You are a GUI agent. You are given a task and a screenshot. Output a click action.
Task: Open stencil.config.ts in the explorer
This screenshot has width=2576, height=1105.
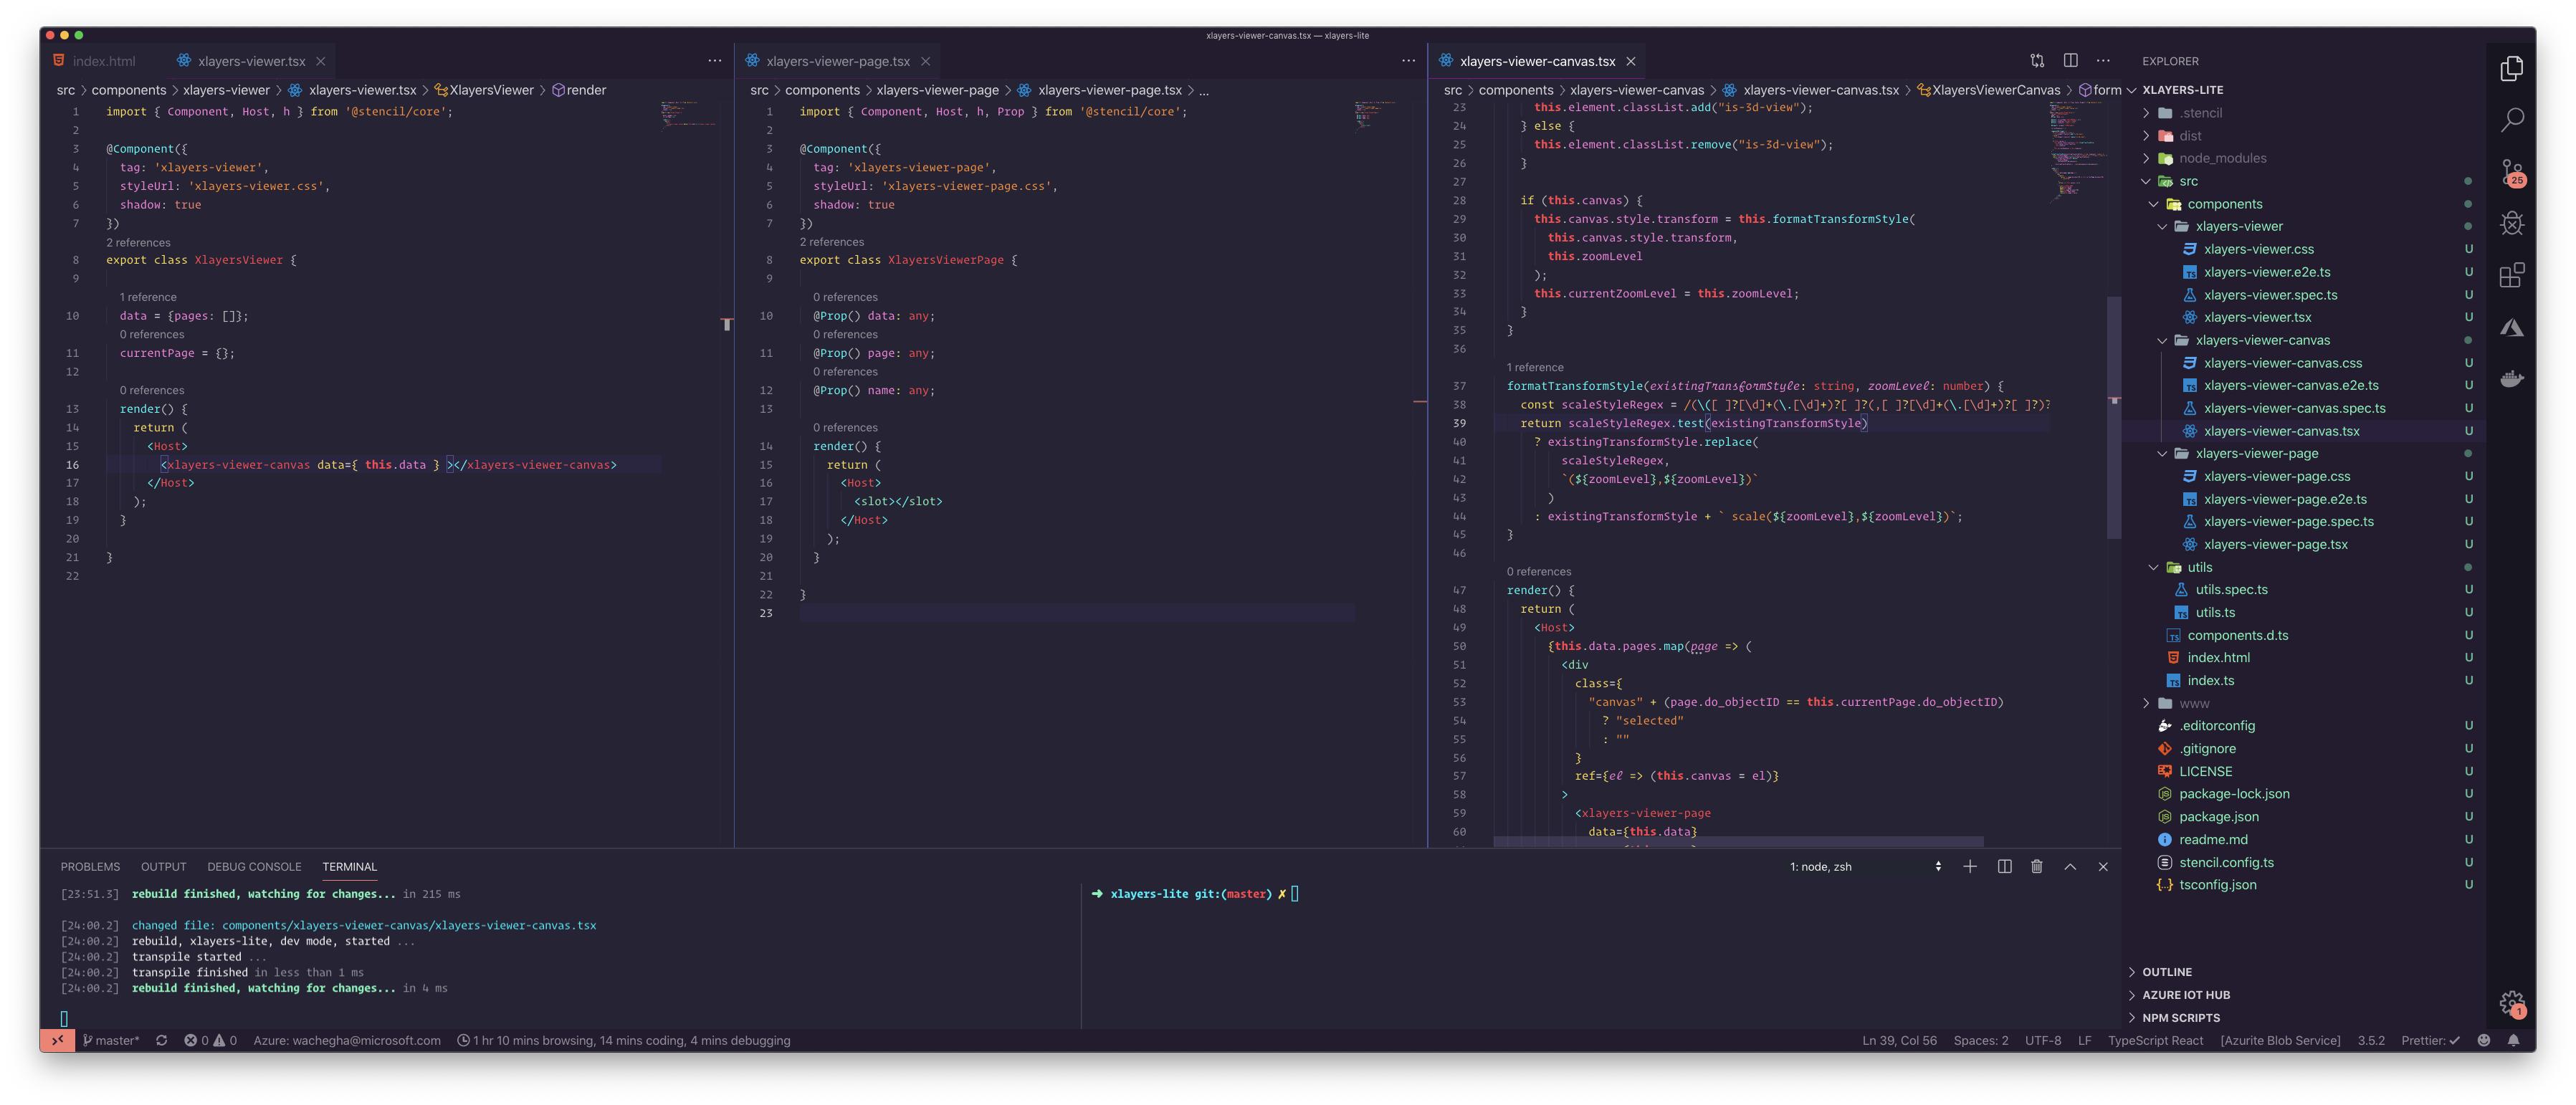[2226, 862]
